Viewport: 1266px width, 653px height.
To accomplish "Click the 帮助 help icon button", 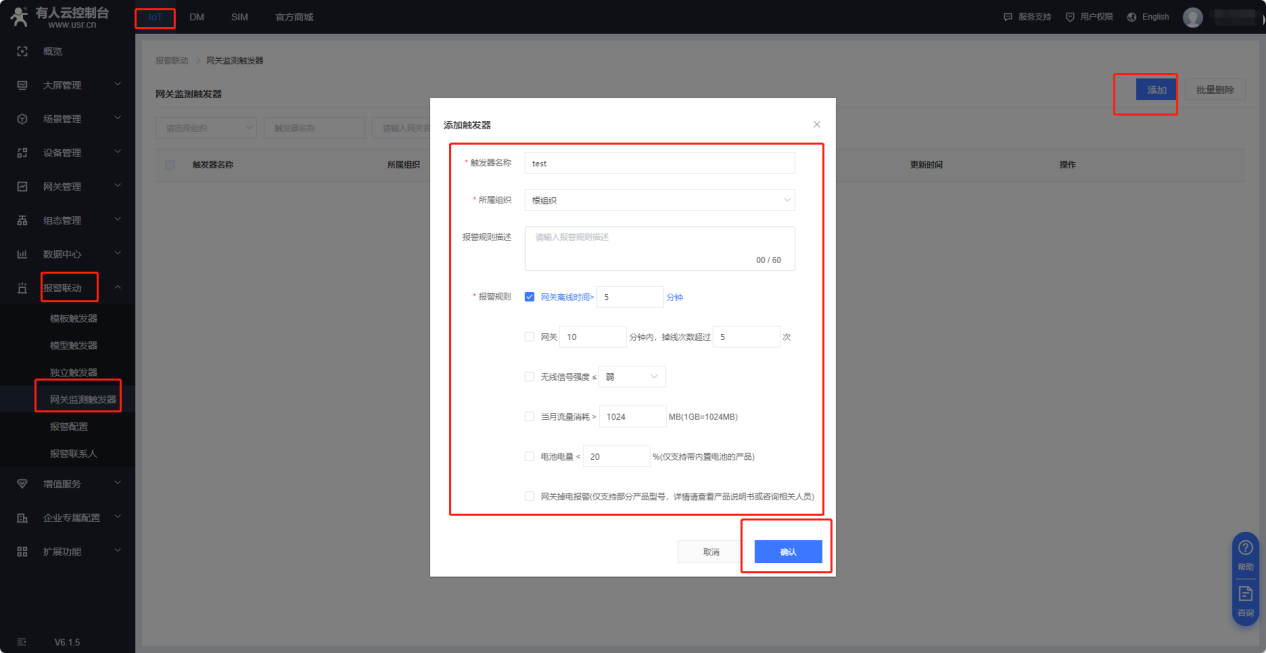I will [1245, 548].
